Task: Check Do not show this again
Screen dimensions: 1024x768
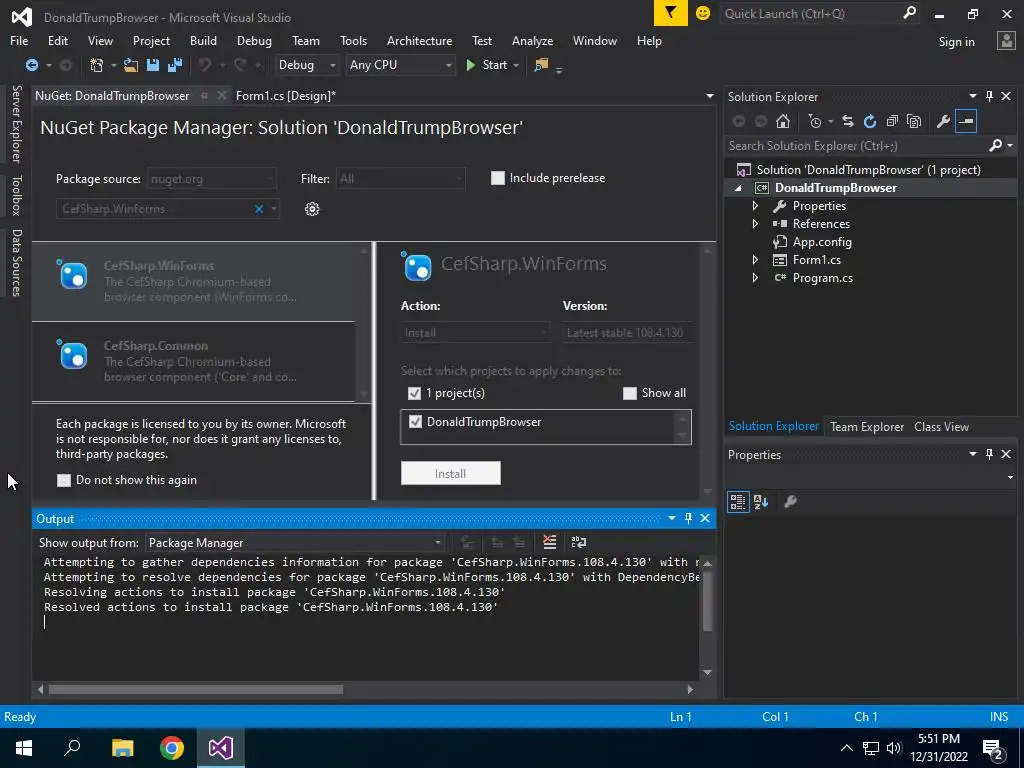Action: tap(64, 481)
